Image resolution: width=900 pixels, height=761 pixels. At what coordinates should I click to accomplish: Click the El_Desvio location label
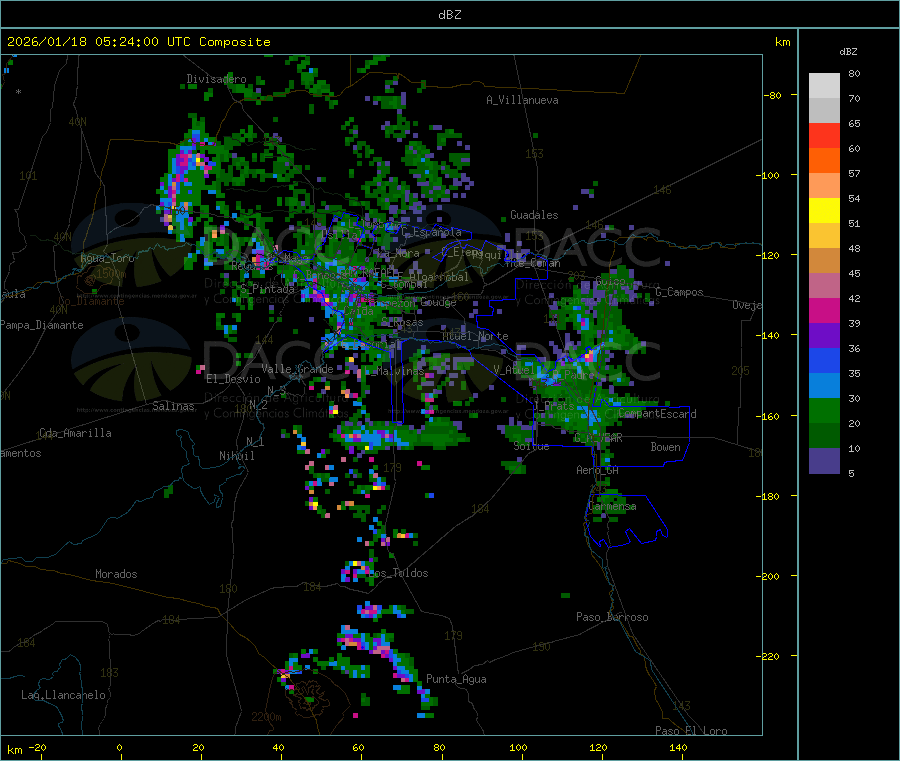tap(233, 379)
